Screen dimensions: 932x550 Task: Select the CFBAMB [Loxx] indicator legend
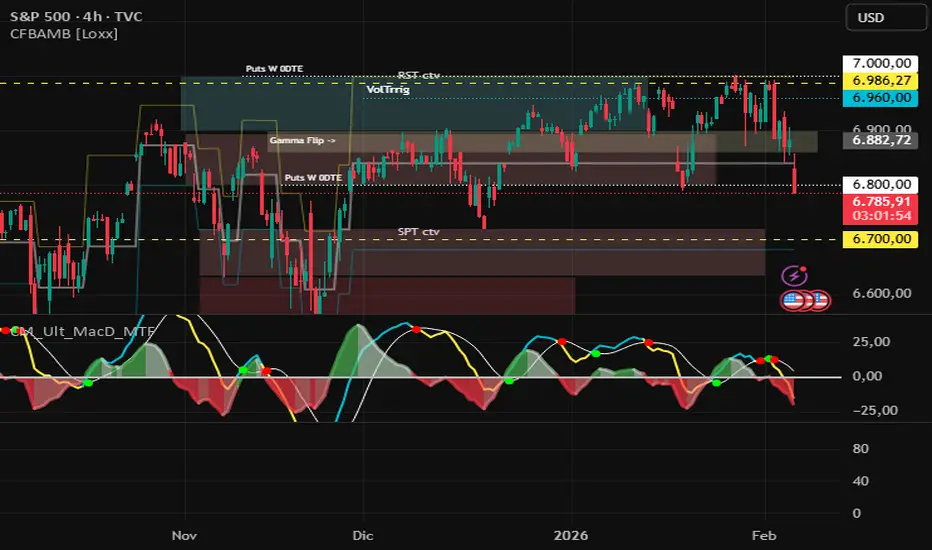[64, 33]
